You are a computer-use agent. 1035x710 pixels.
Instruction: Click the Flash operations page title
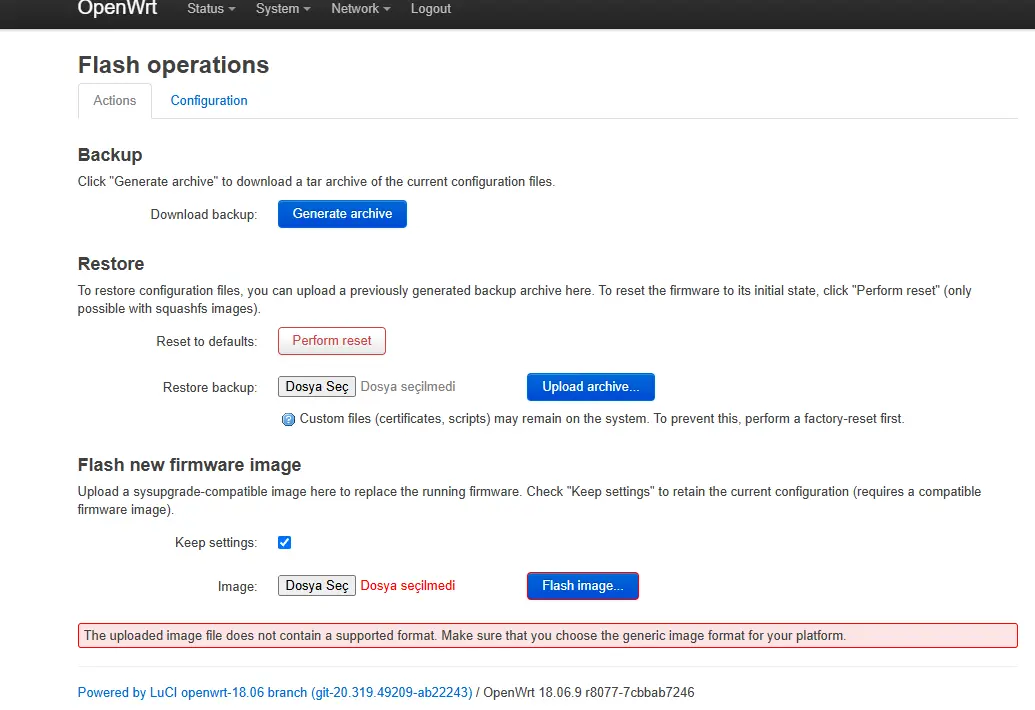click(174, 65)
